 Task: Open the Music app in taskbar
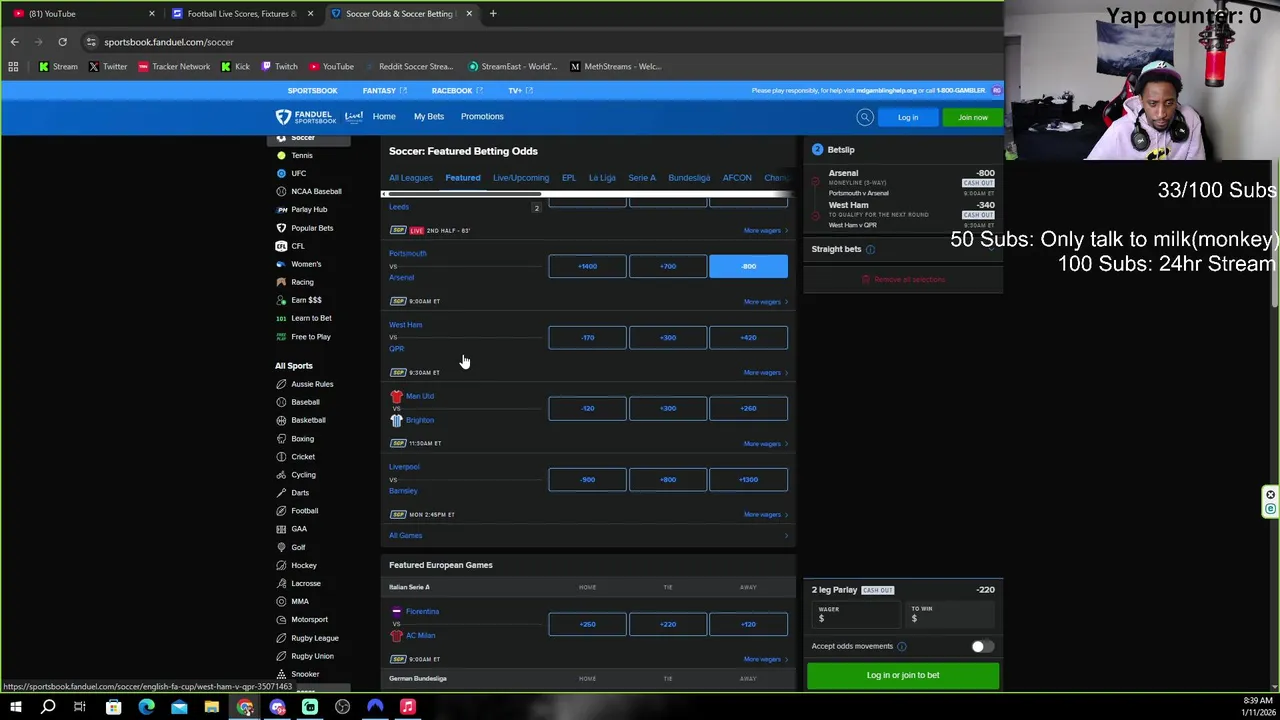coord(408,707)
